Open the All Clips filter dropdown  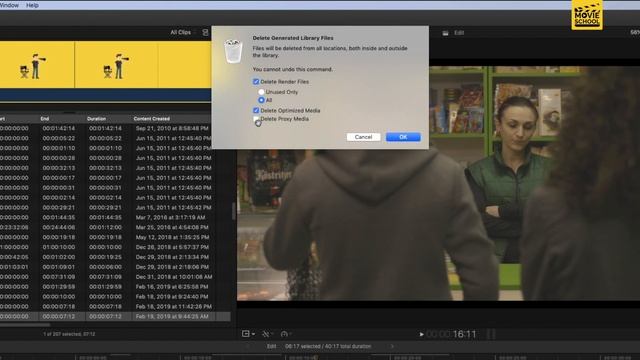click(180, 32)
